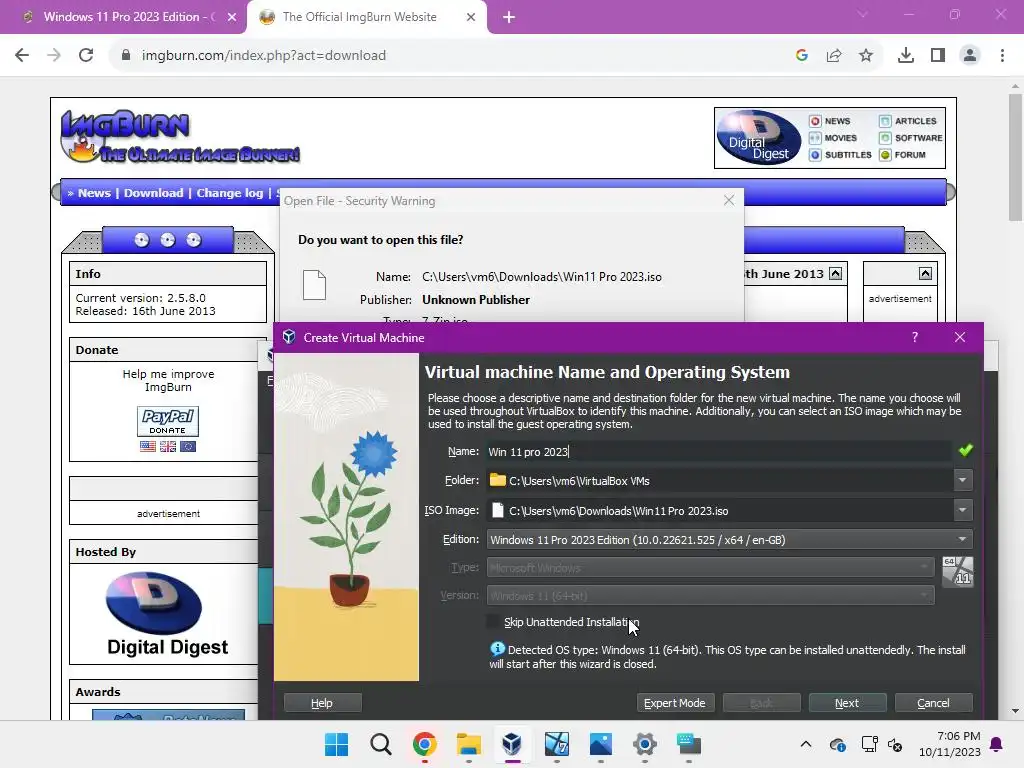Open the Windows Start menu
The height and width of the screenshot is (768, 1024).
(336, 744)
